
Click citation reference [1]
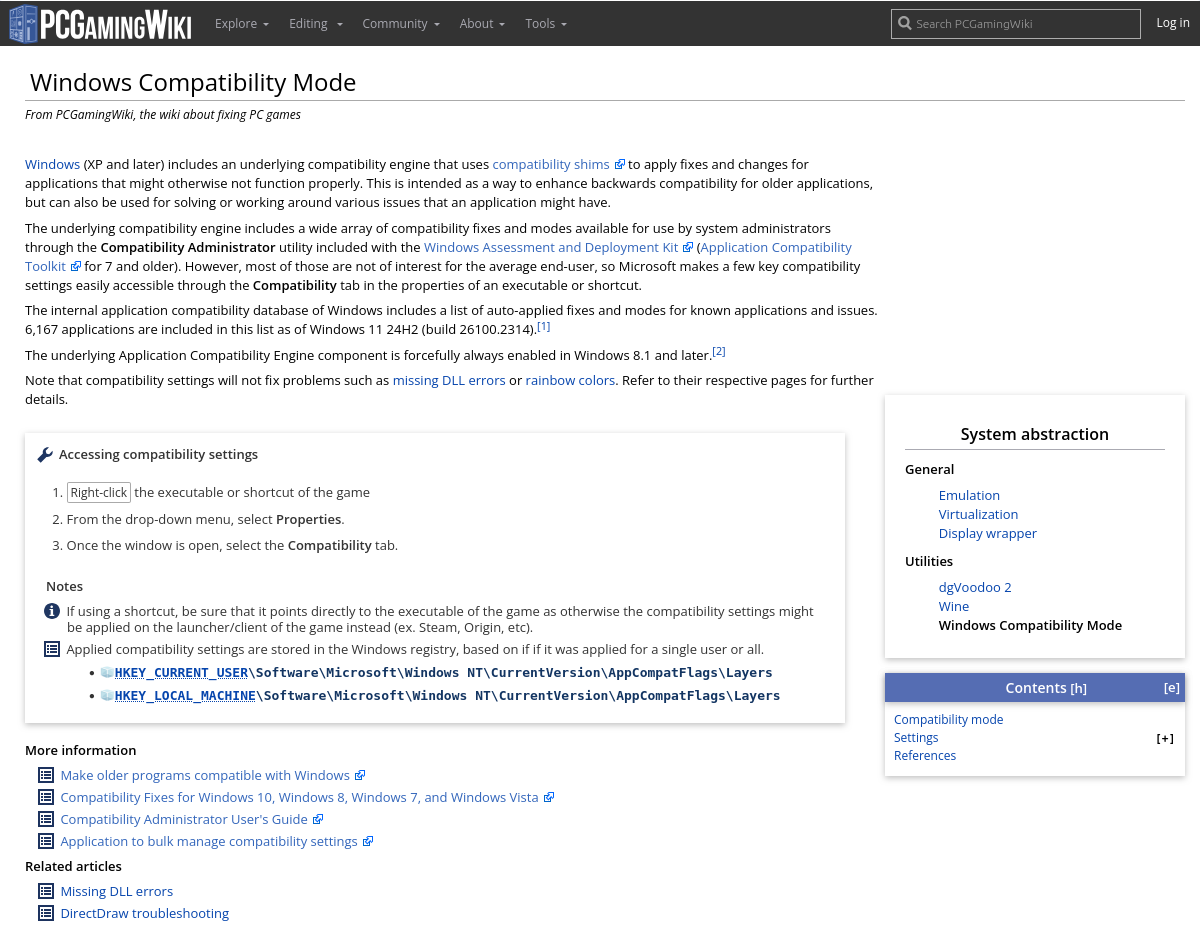[543, 326]
